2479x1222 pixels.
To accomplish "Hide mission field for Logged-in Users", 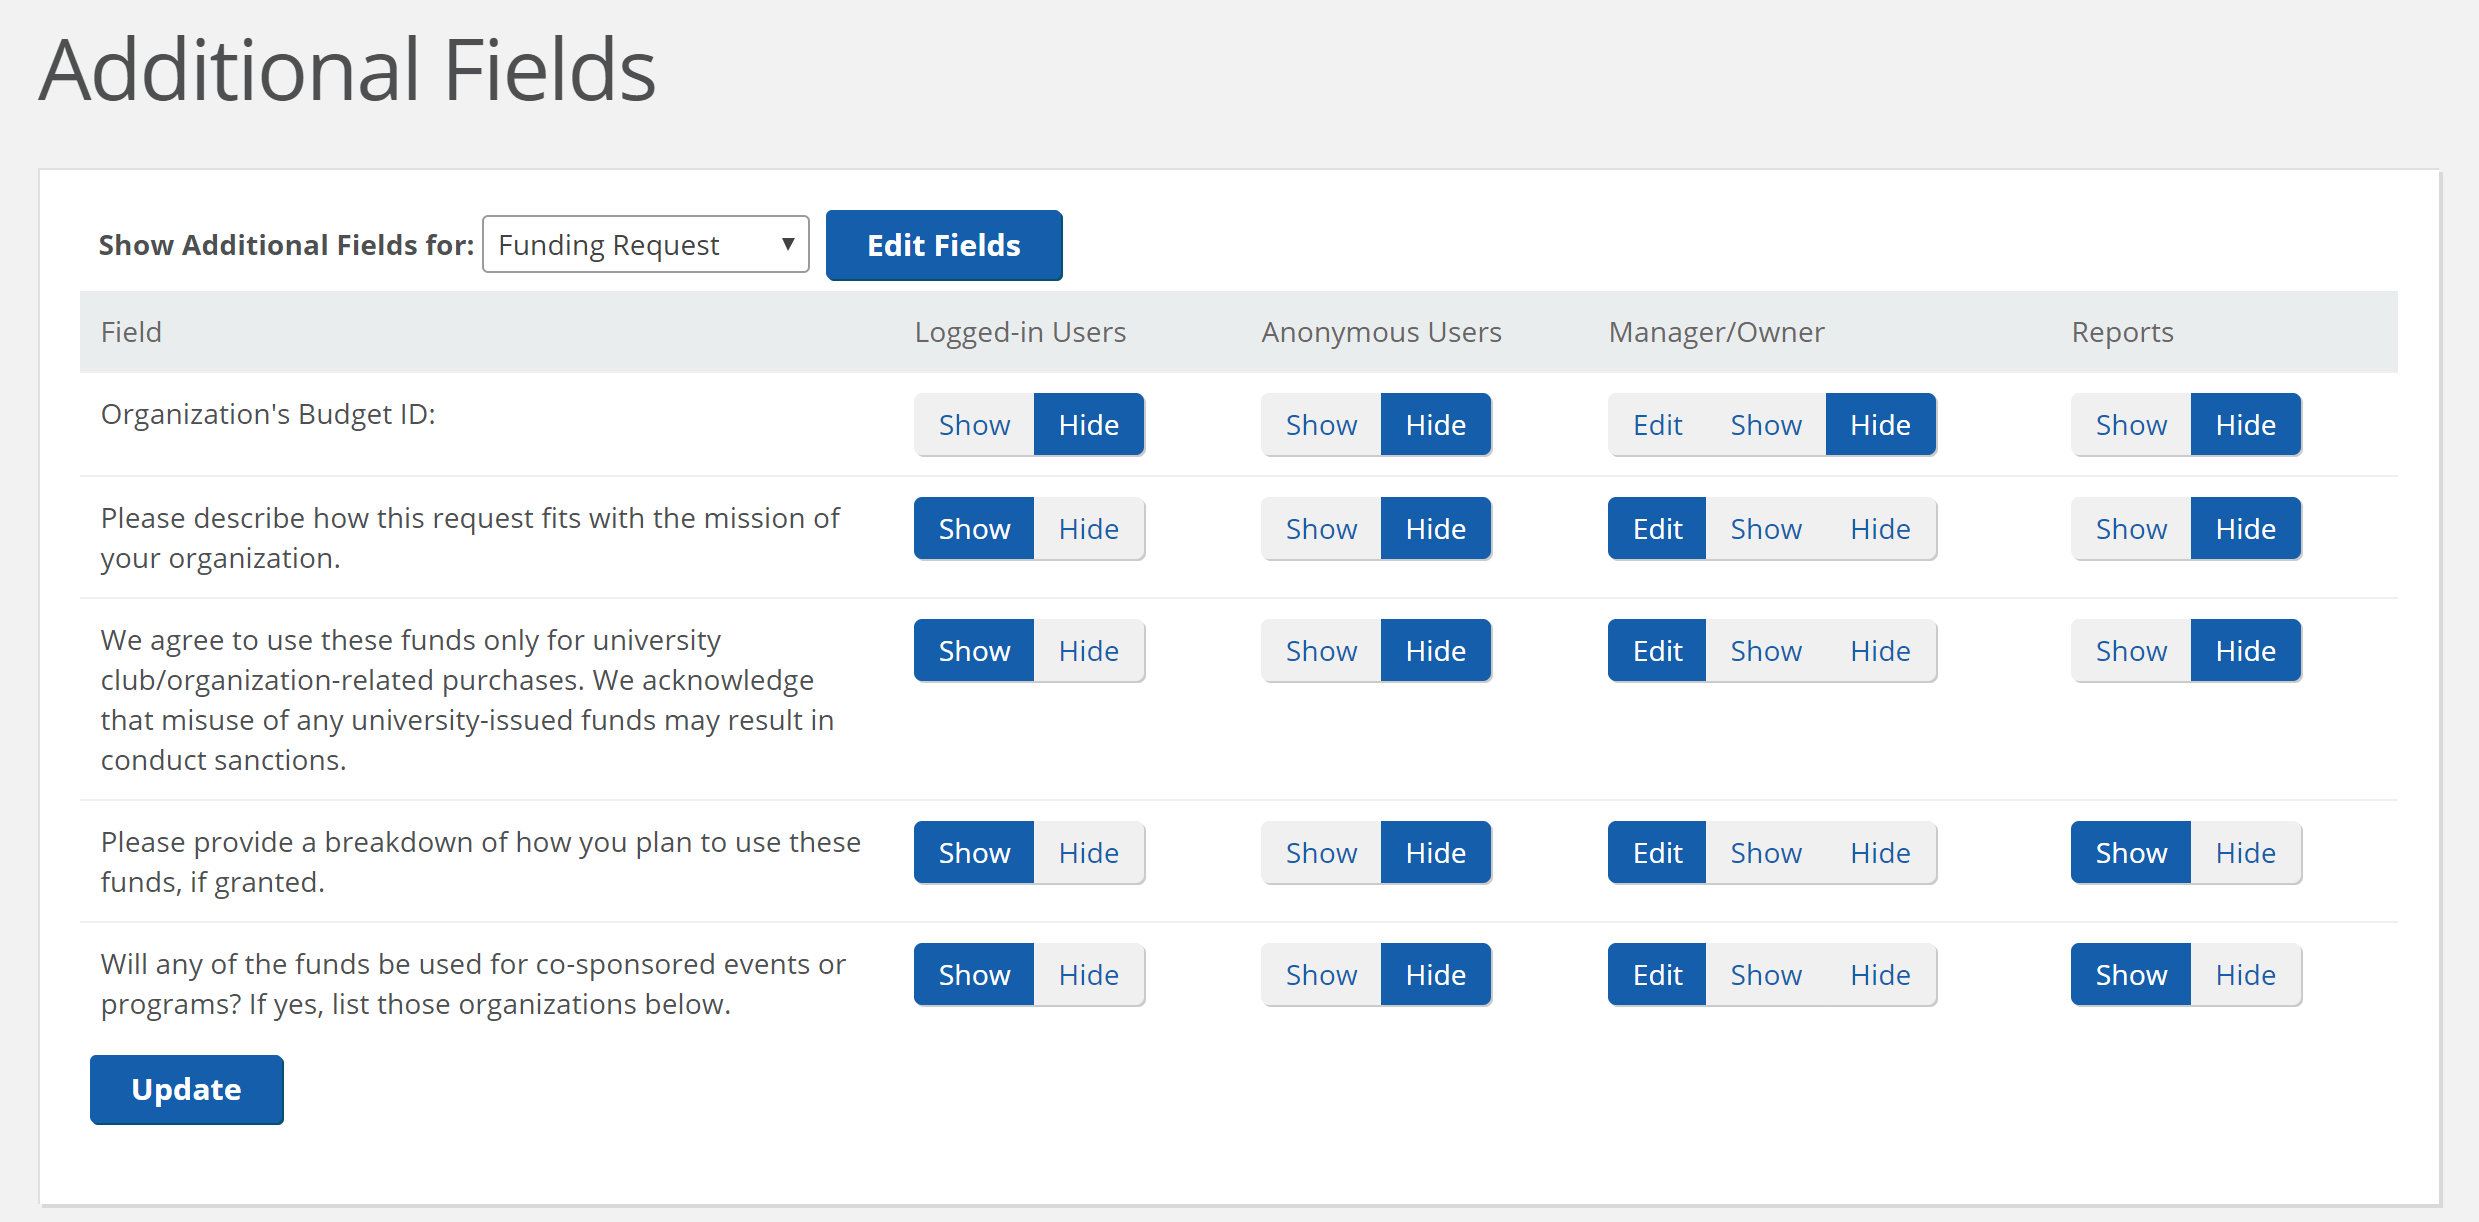I will [x=1089, y=529].
